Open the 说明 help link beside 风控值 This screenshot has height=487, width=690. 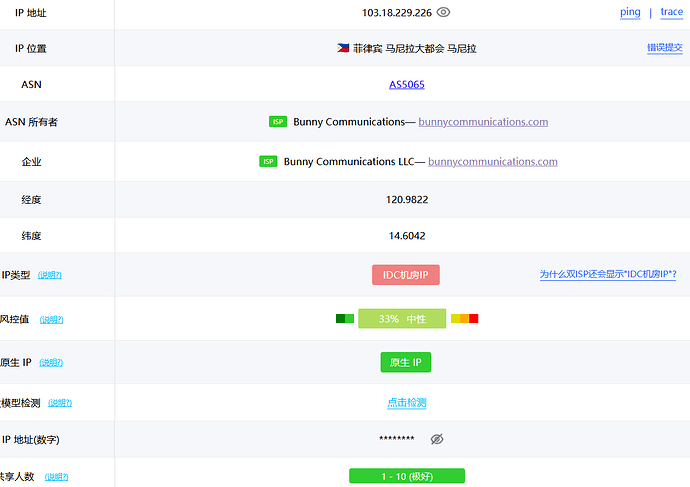pyautogui.click(x=51, y=319)
